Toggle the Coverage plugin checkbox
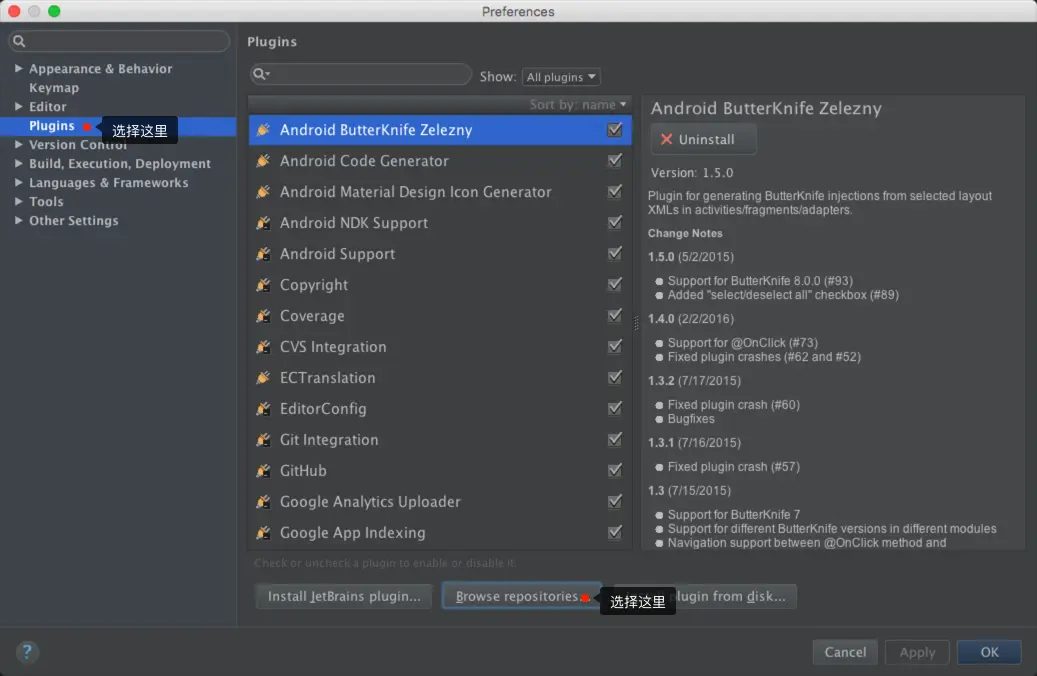The width and height of the screenshot is (1037, 676). click(x=614, y=316)
